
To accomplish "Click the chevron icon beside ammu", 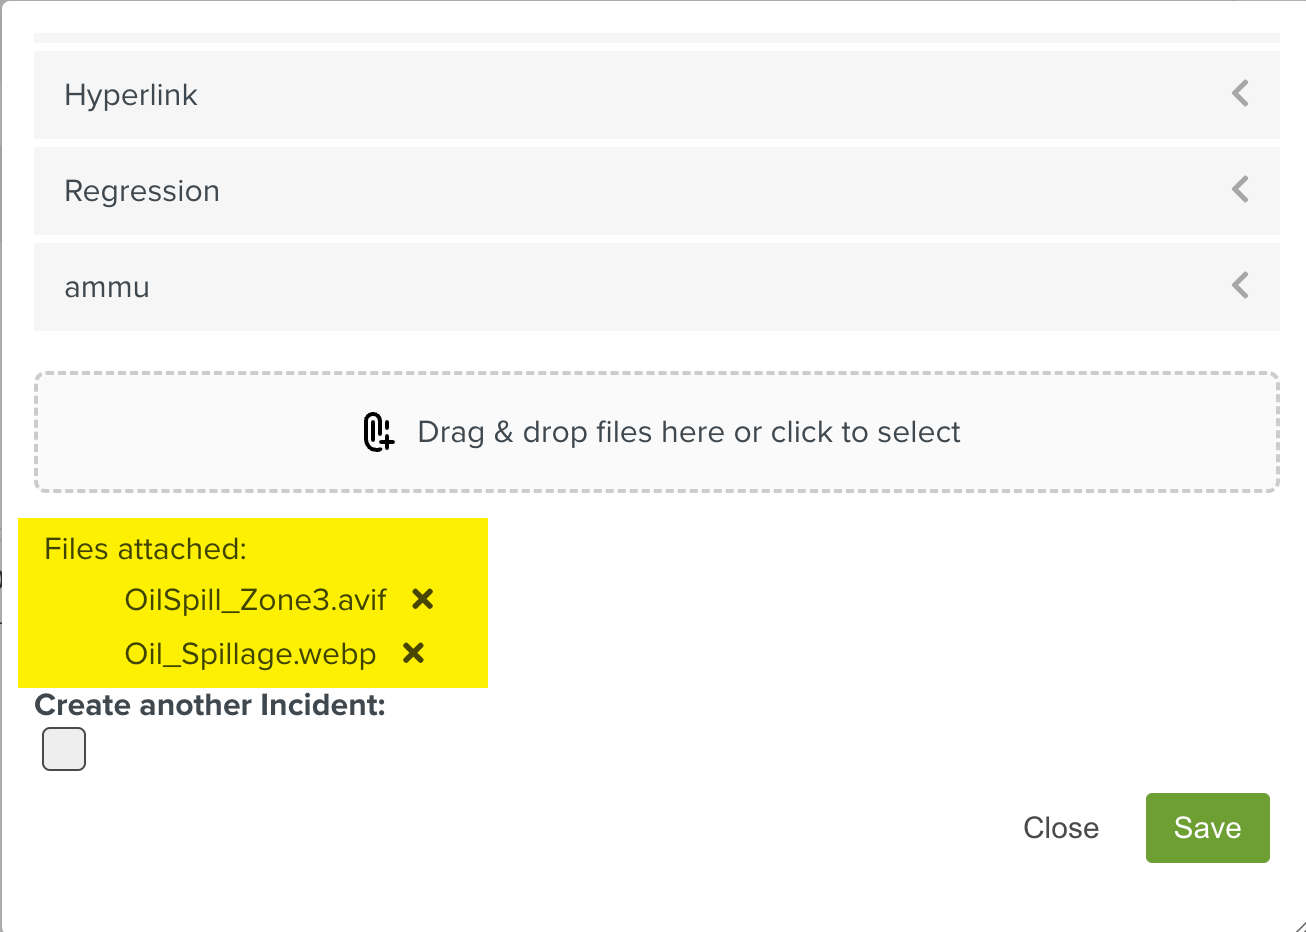I will pyautogui.click(x=1239, y=286).
